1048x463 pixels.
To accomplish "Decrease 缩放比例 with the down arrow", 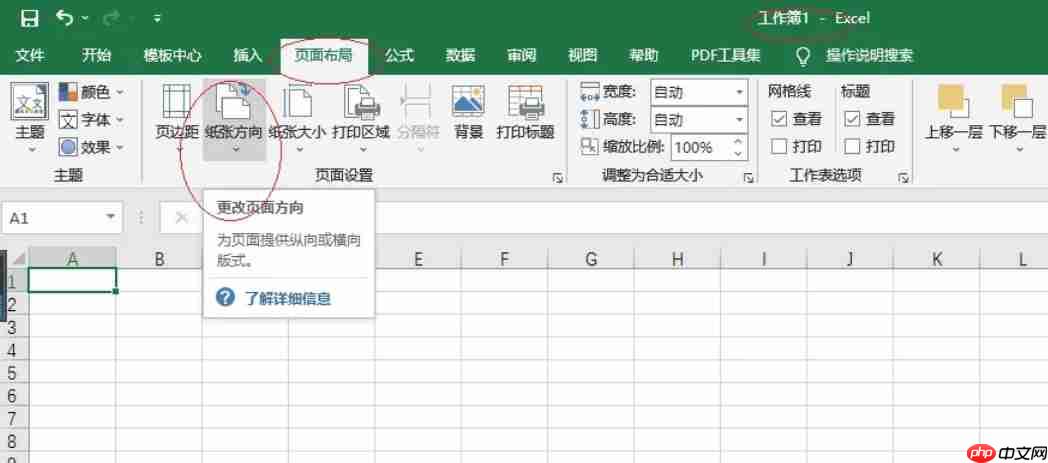I will click(x=738, y=153).
